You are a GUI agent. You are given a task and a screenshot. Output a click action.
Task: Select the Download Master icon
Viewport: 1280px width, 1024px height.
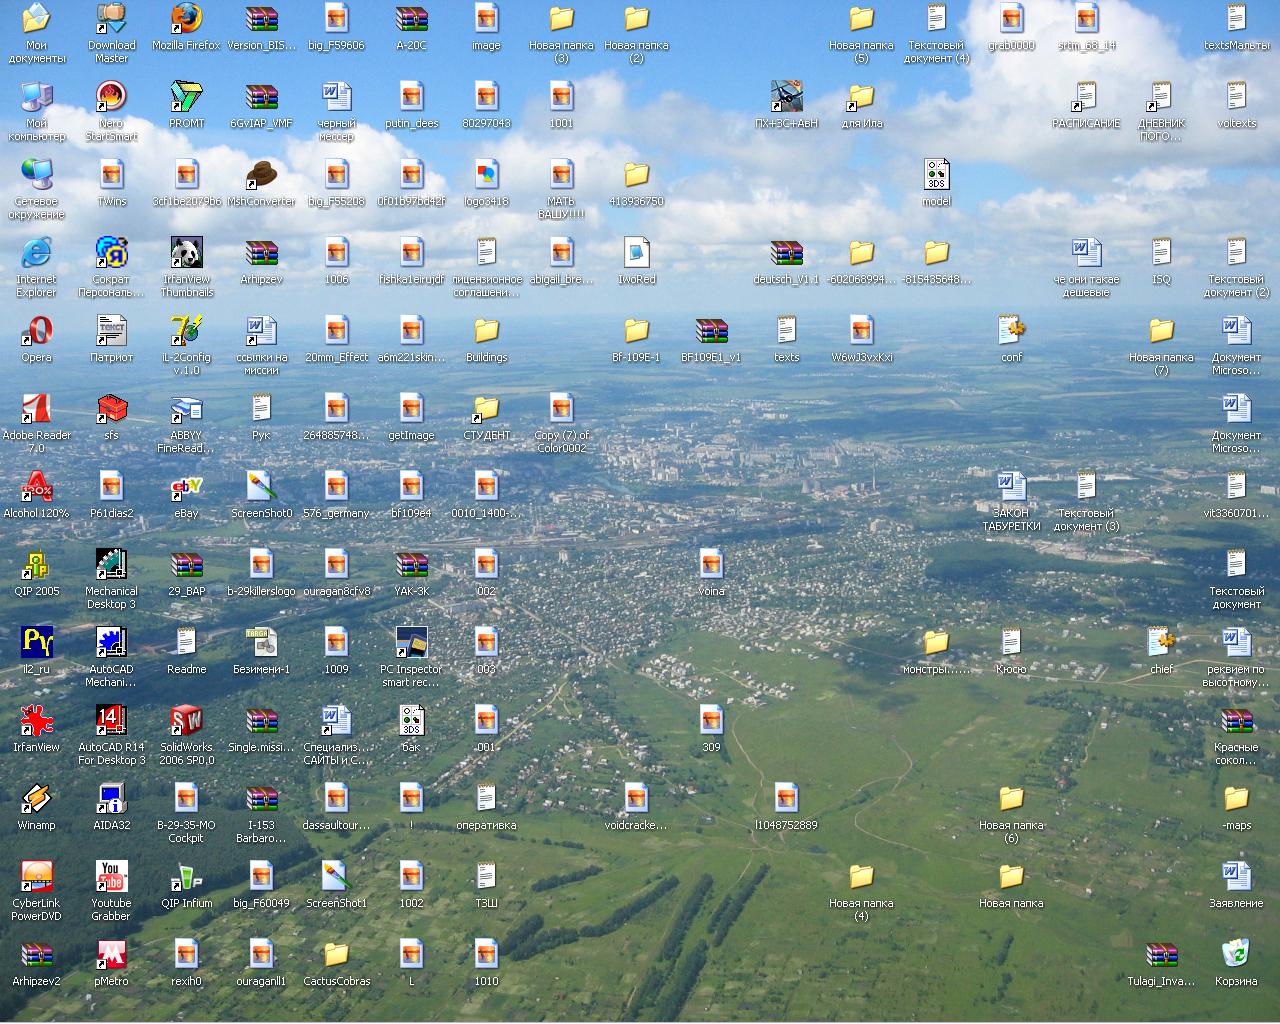[111, 19]
